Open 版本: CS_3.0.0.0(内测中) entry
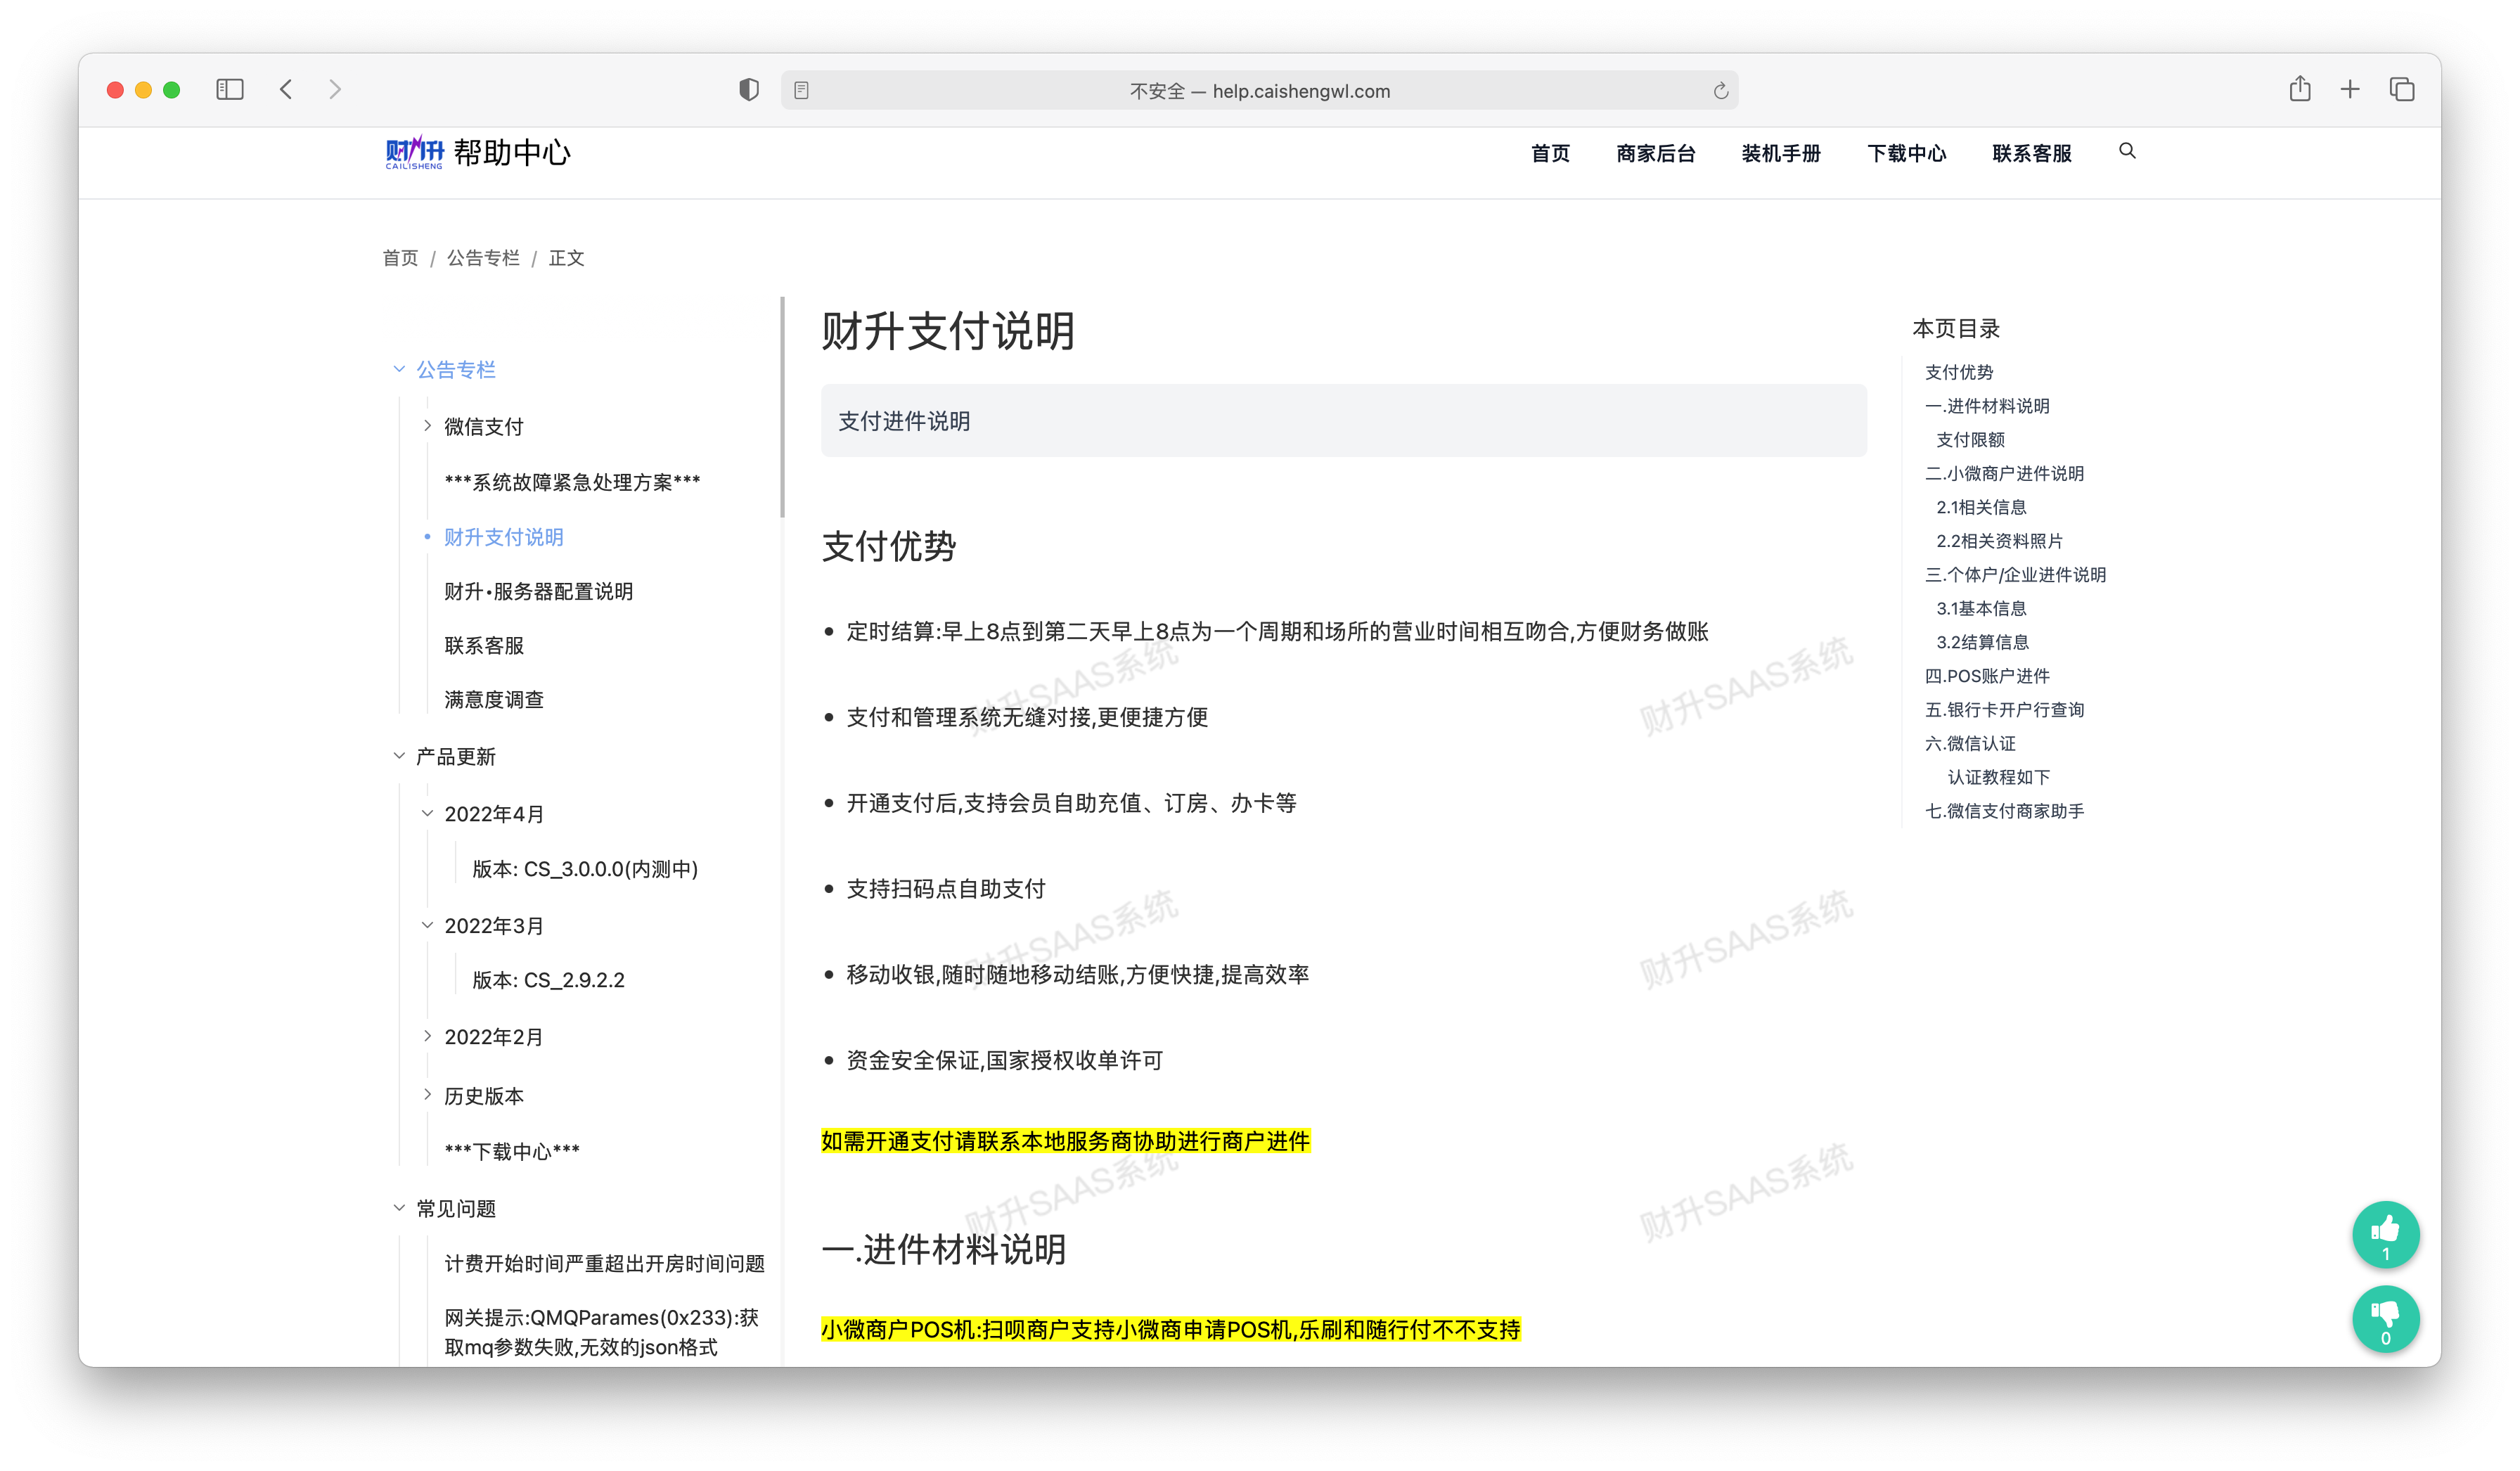 [585, 869]
